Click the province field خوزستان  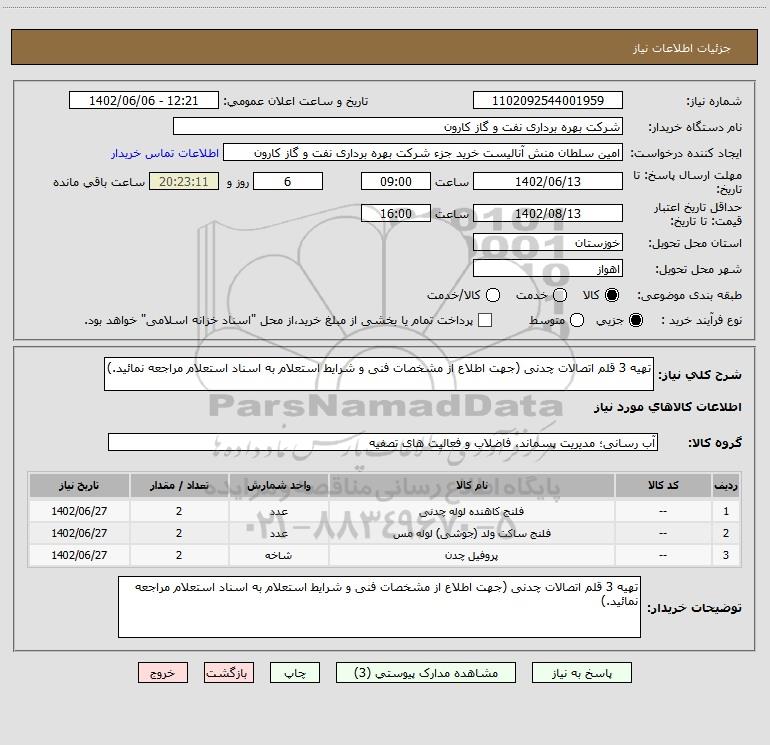coord(548,243)
